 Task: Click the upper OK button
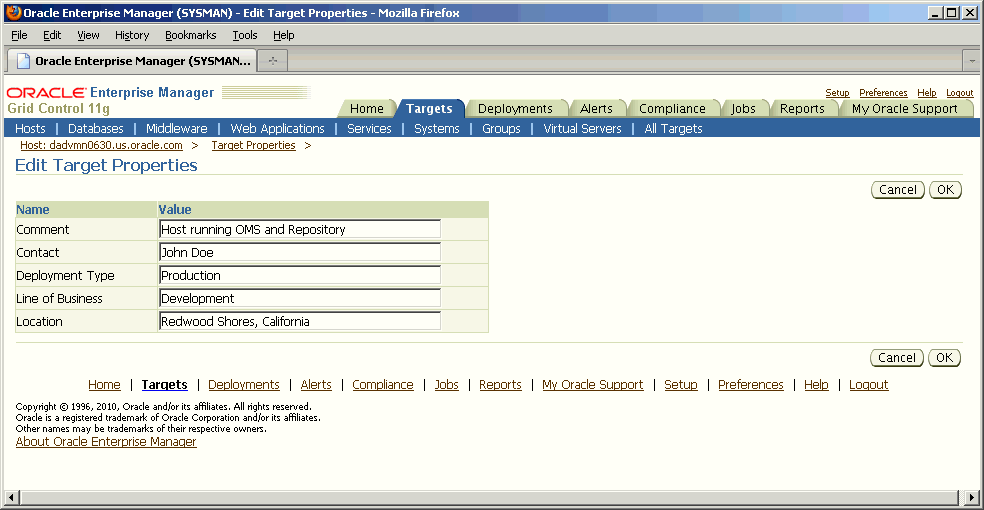click(945, 189)
